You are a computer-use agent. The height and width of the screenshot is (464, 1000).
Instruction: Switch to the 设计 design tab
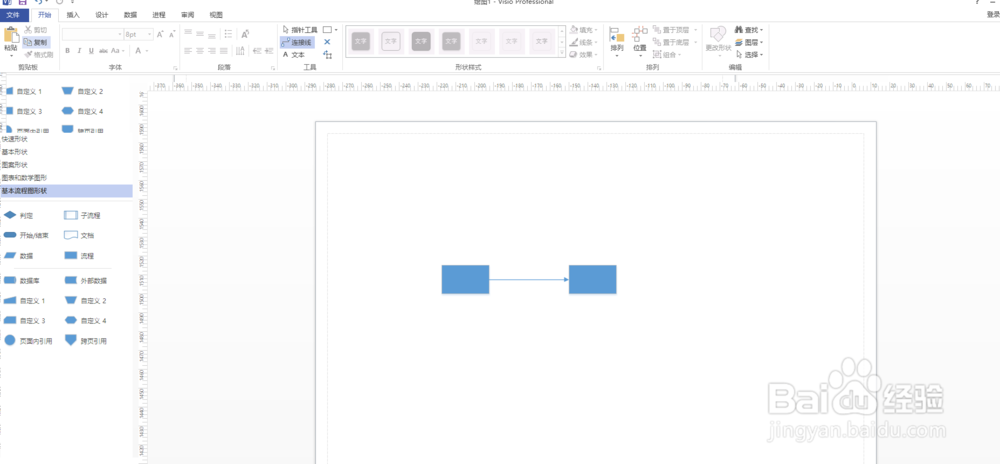pos(101,15)
